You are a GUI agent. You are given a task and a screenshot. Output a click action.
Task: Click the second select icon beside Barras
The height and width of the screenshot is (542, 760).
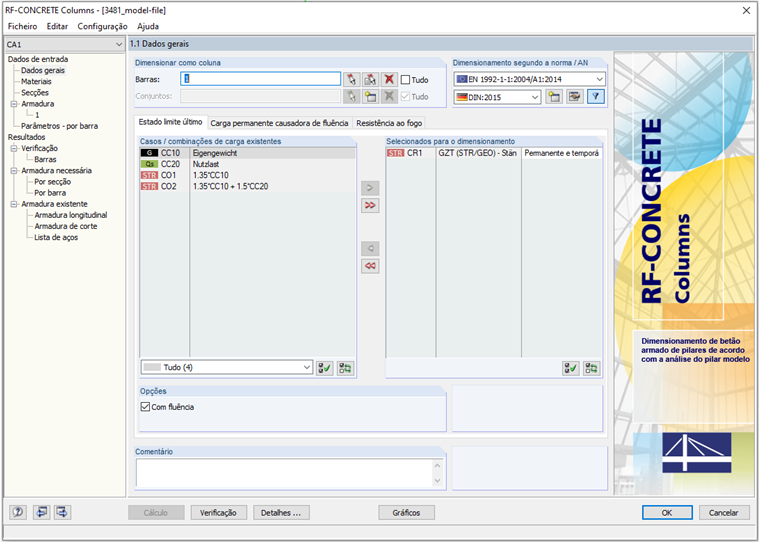(x=370, y=80)
